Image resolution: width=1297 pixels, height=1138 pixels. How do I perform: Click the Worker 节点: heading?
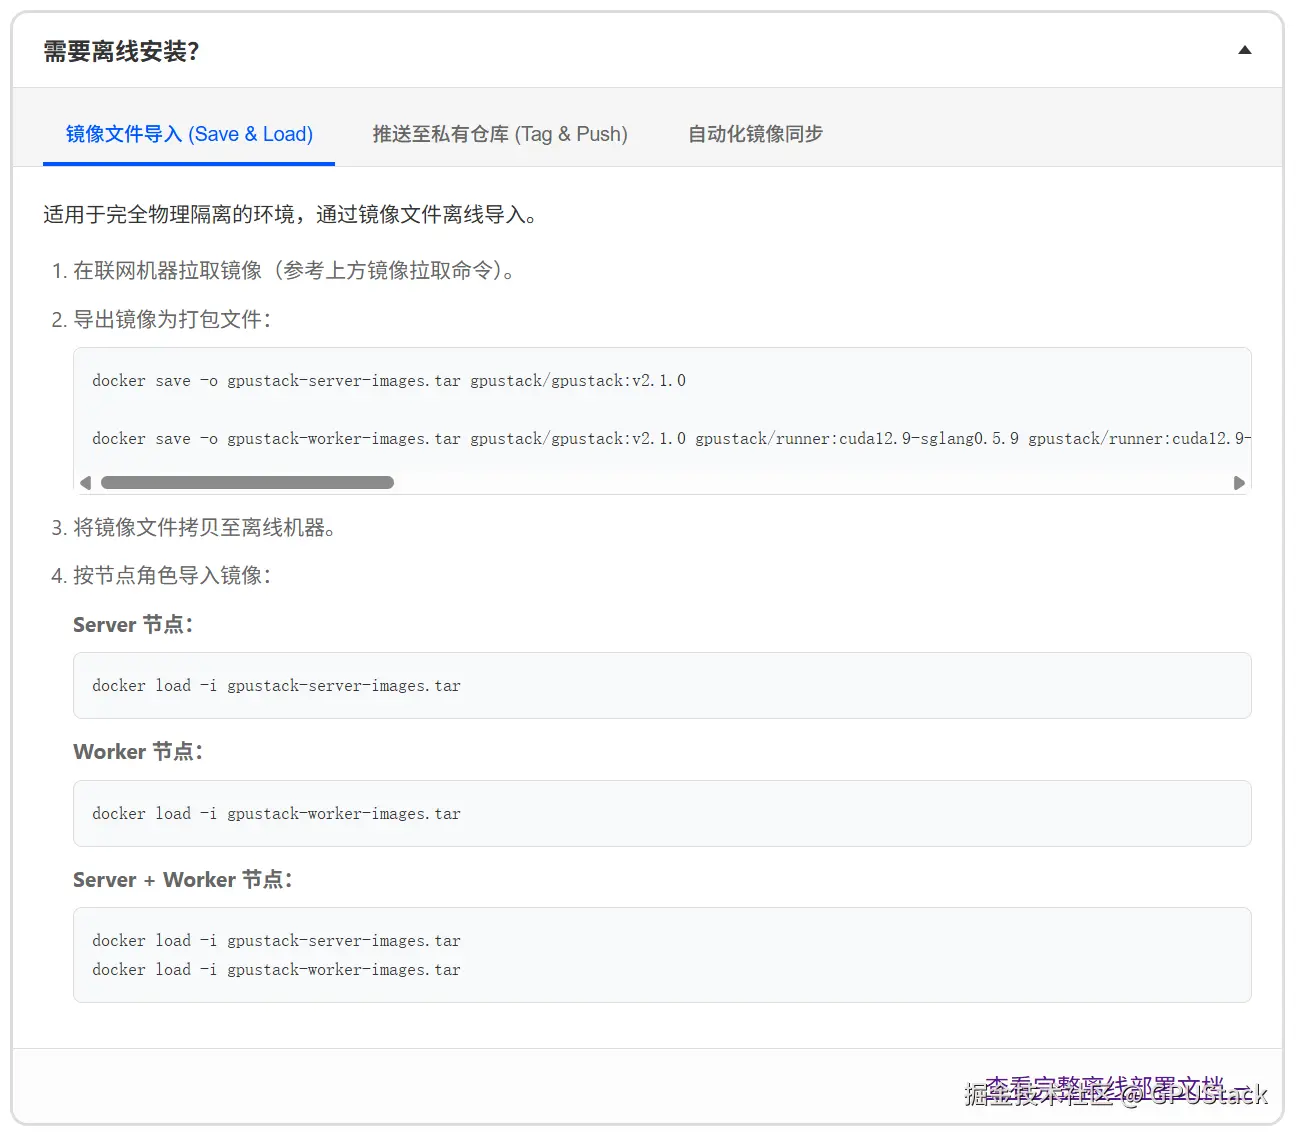click(x=138, y=752)
